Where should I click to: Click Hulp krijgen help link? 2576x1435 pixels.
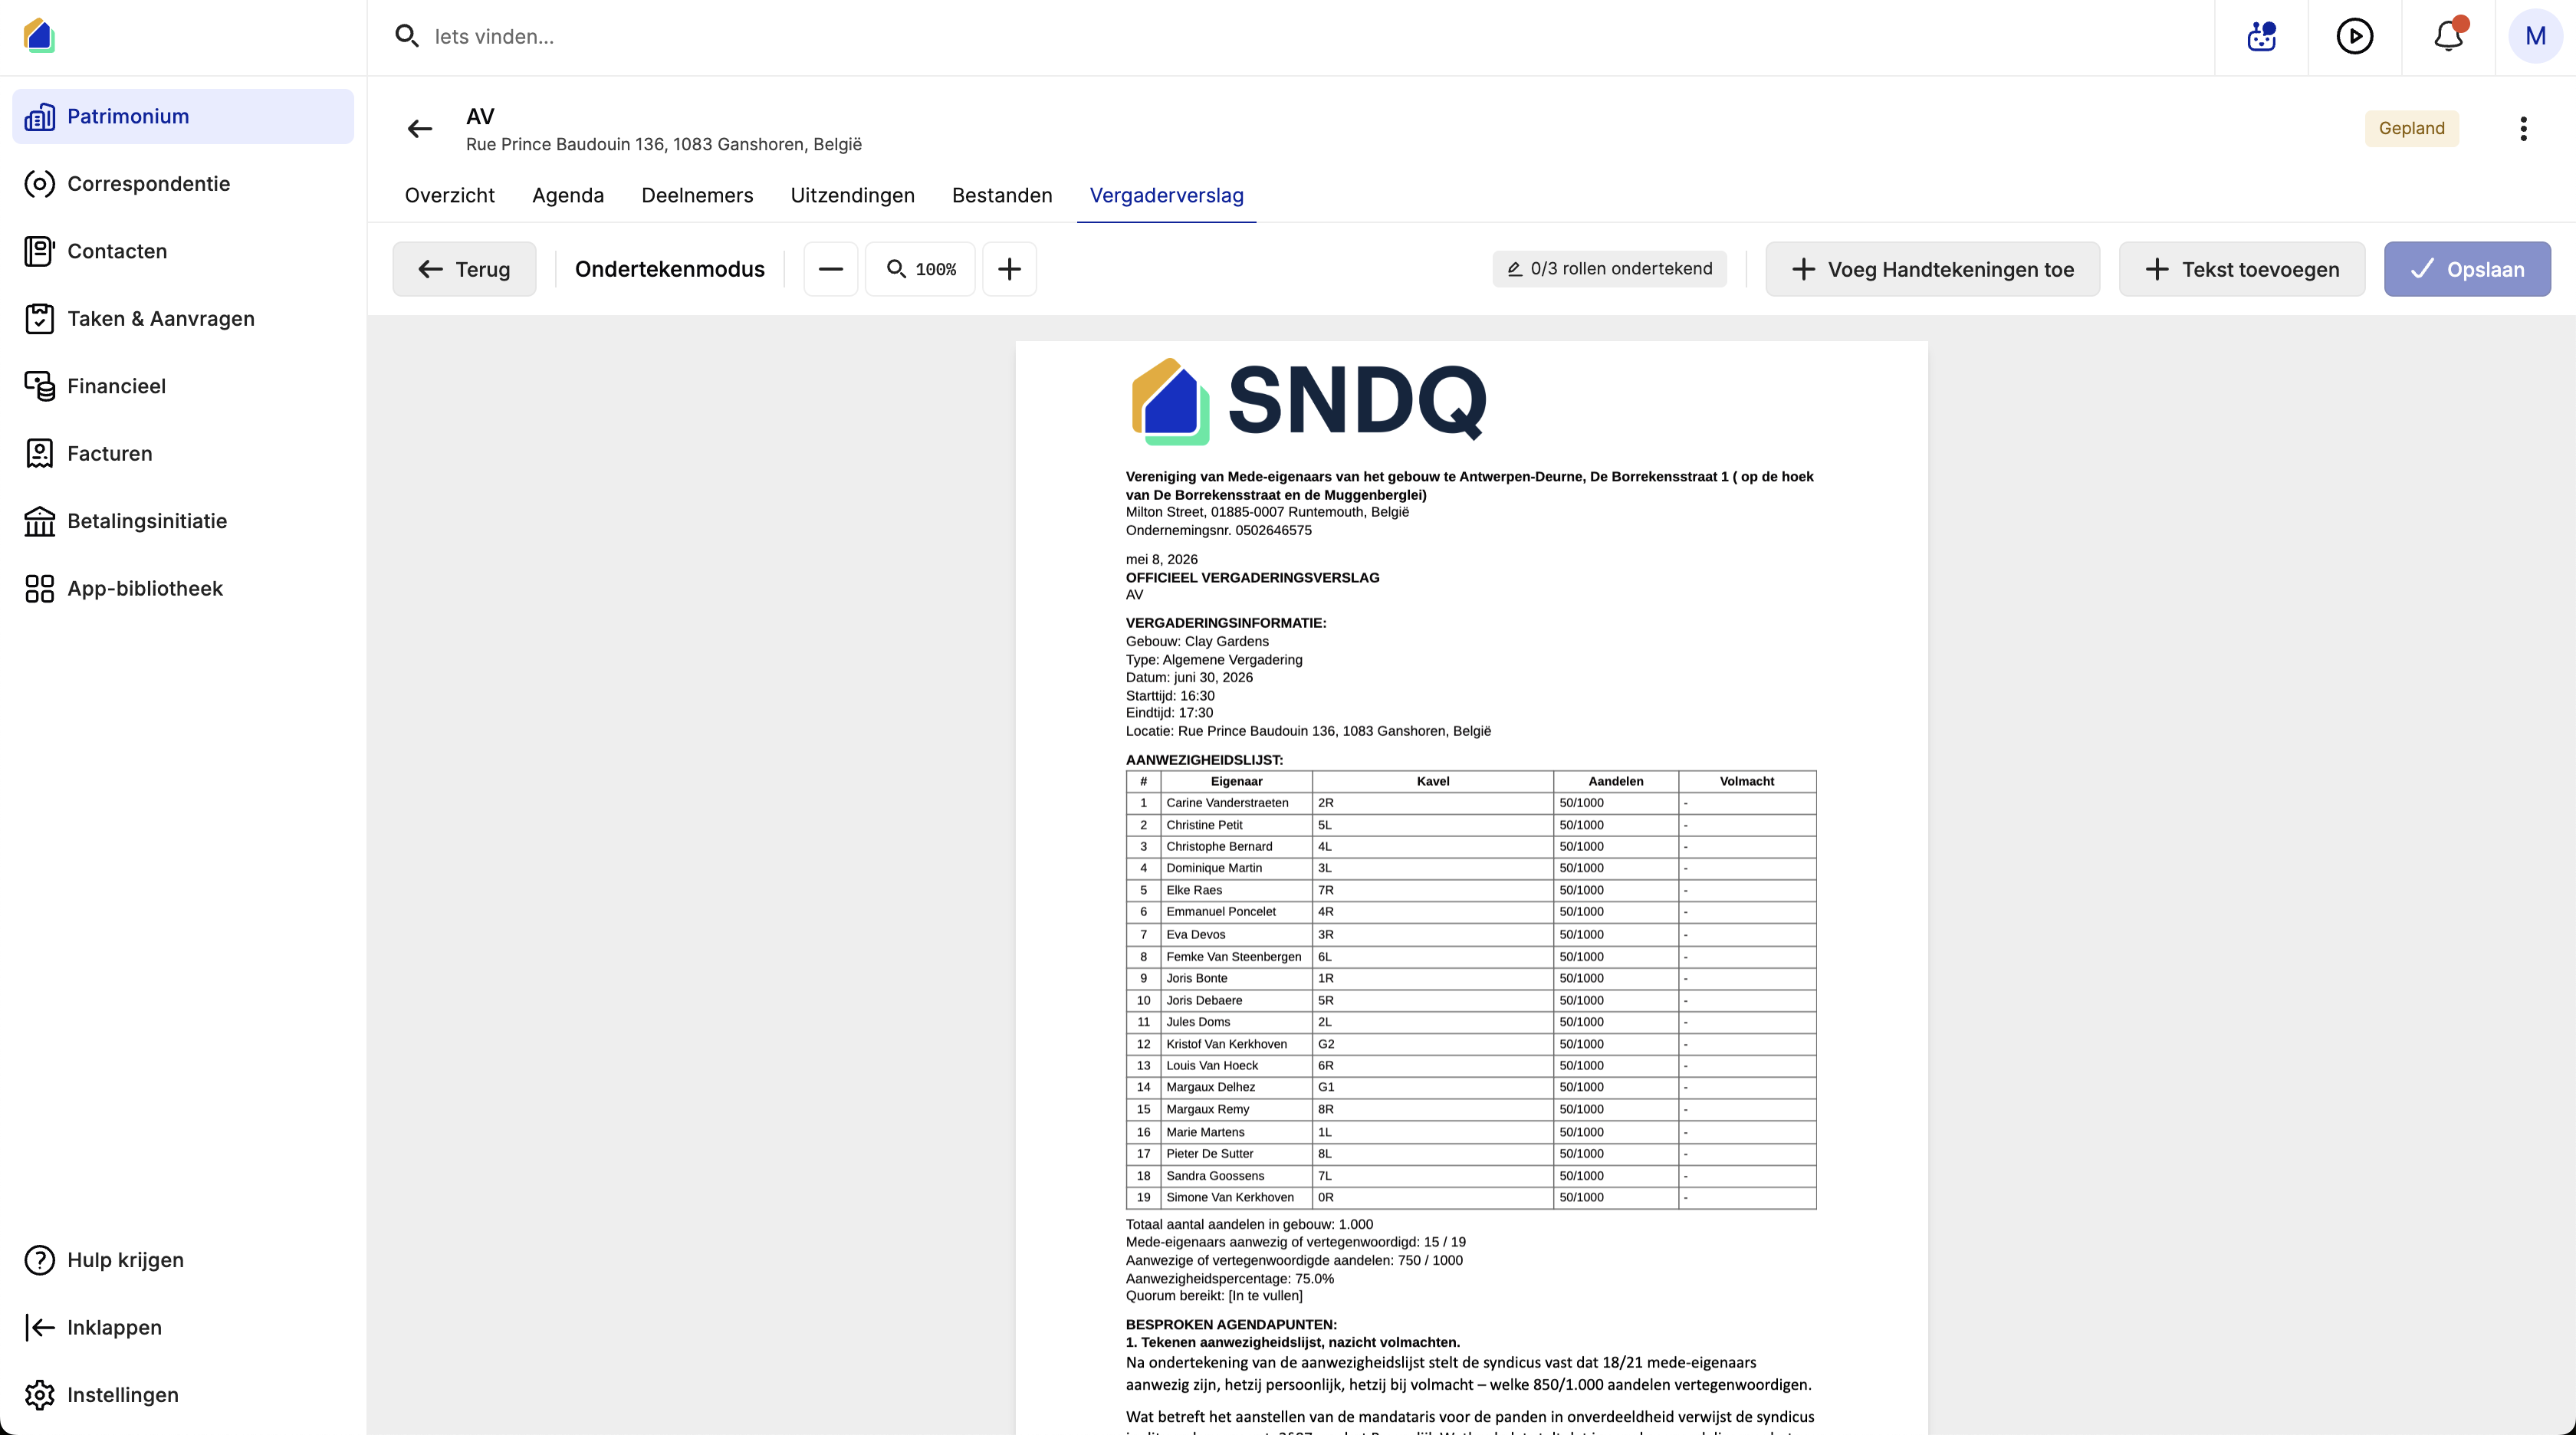point(183,1260)
